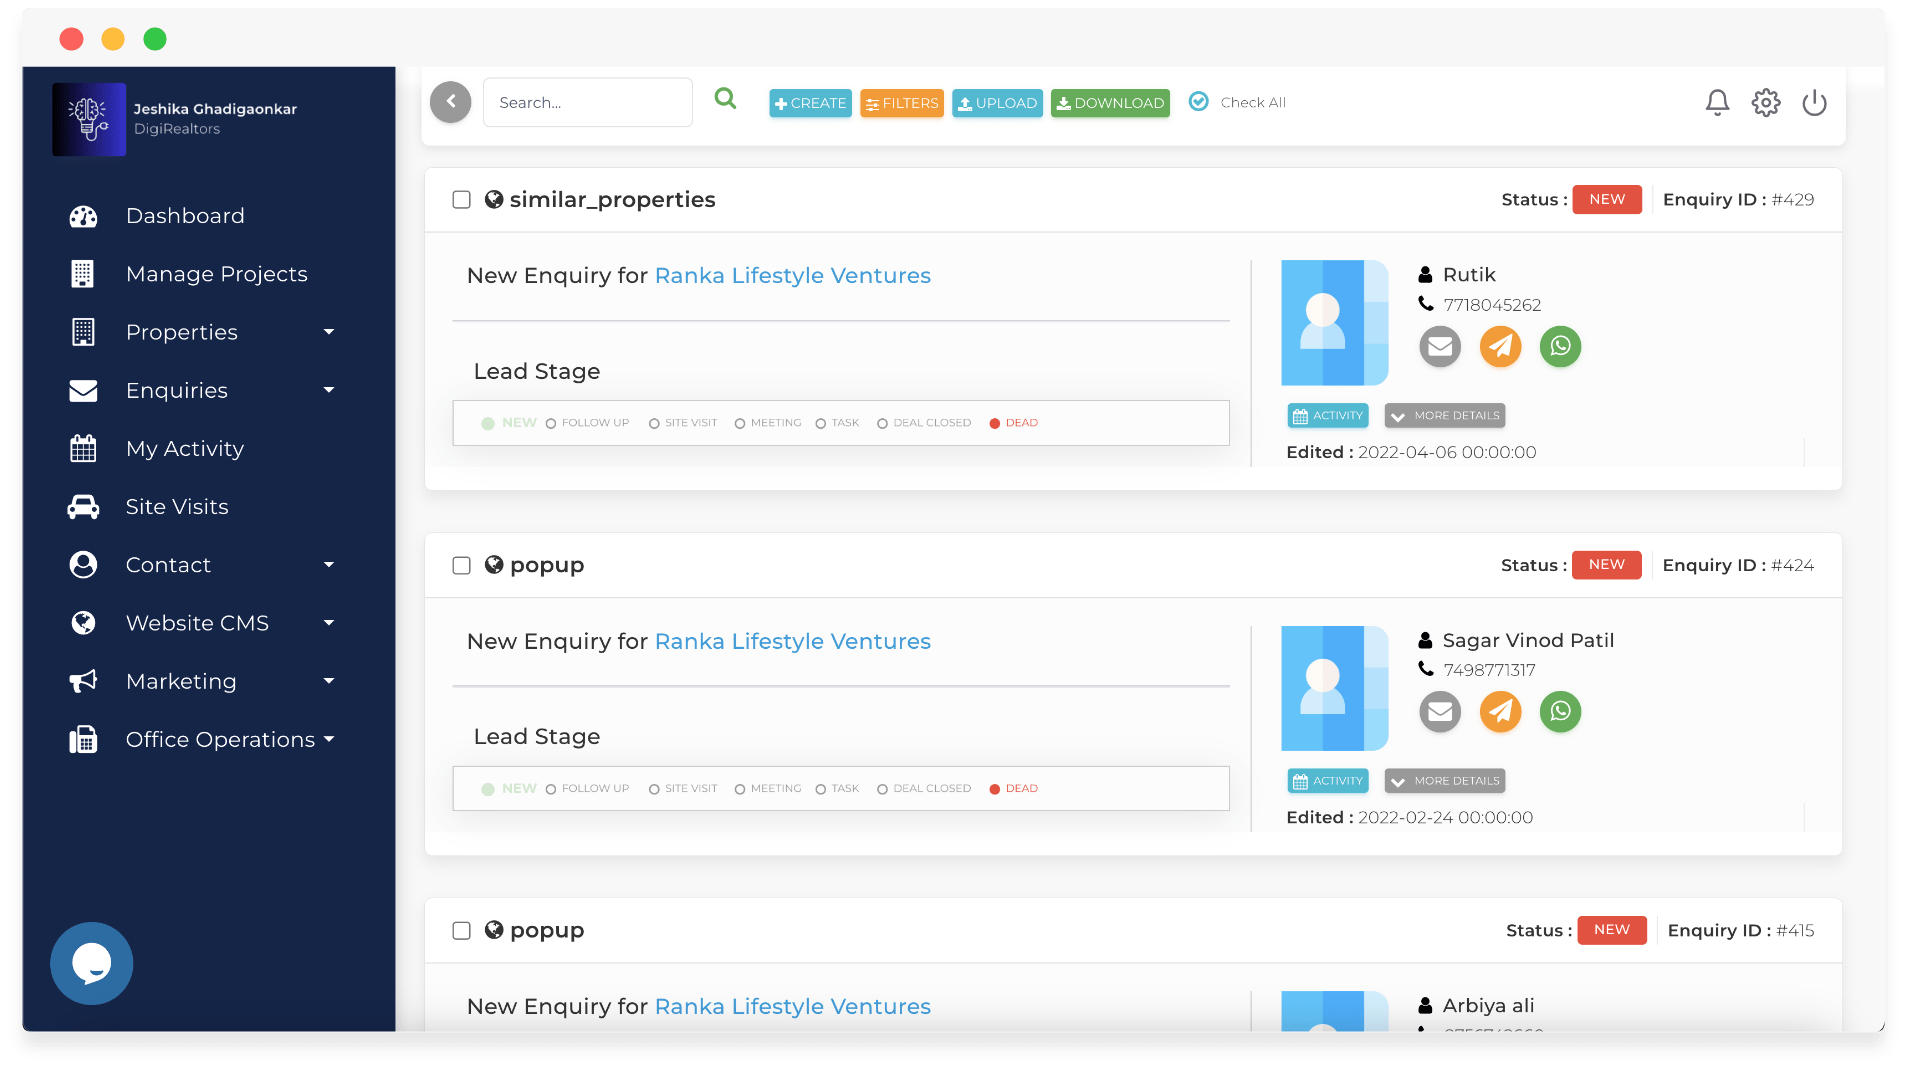
Task: Open settings via the gear icon
Action: pyautogui.click(x=1765, y=103)
